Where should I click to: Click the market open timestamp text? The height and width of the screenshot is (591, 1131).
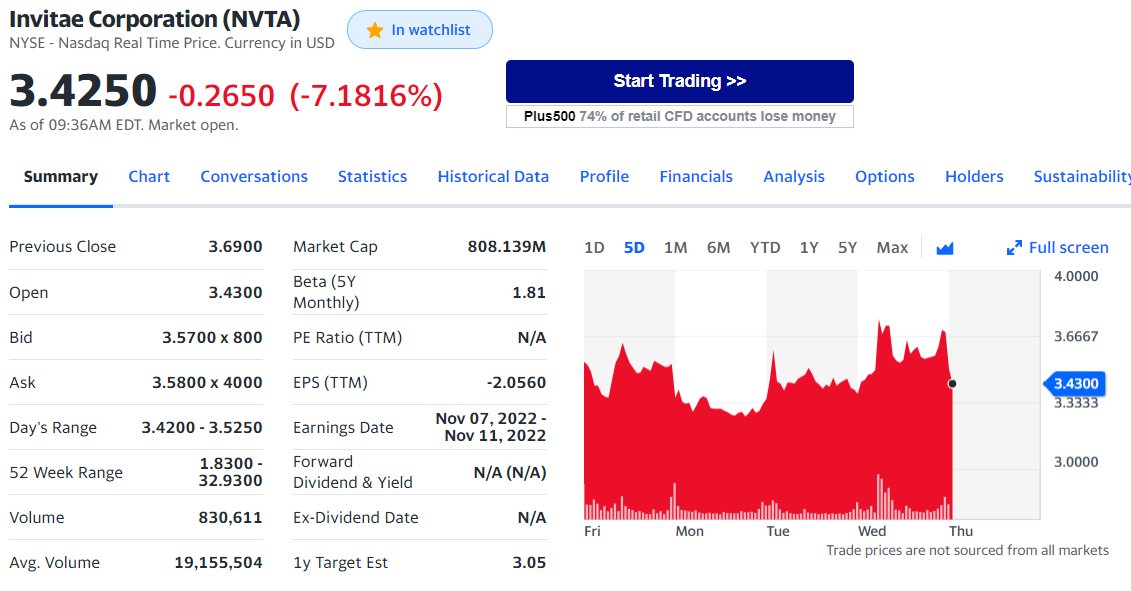(x=123, y=125)
